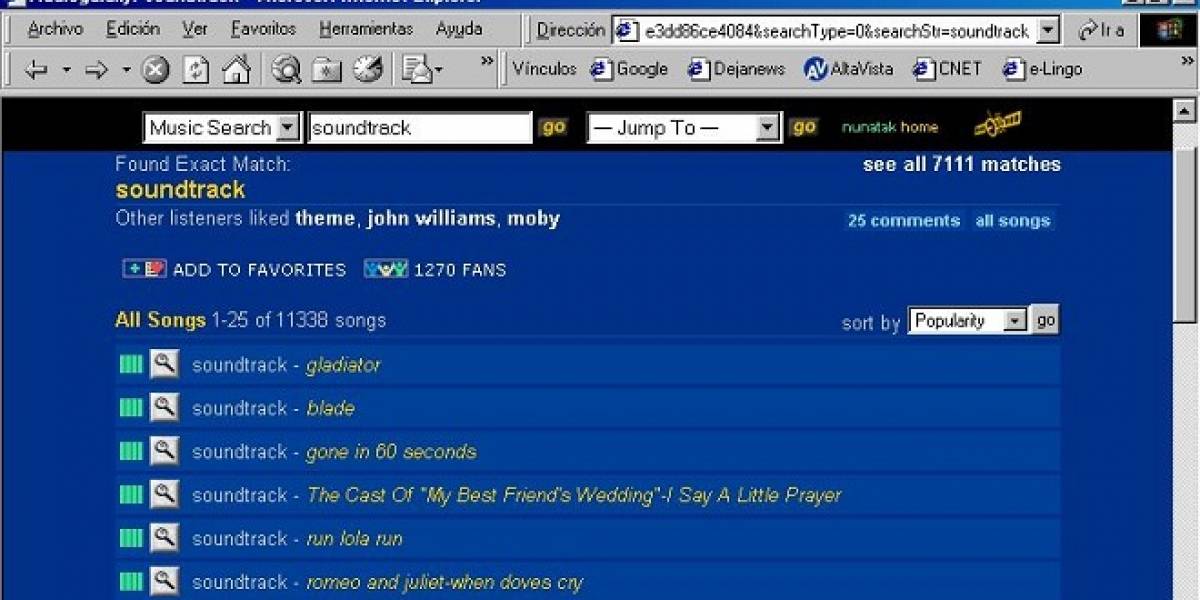
Task: Open the e-Lingo link in Vínculos bar
Action: 1043,69
